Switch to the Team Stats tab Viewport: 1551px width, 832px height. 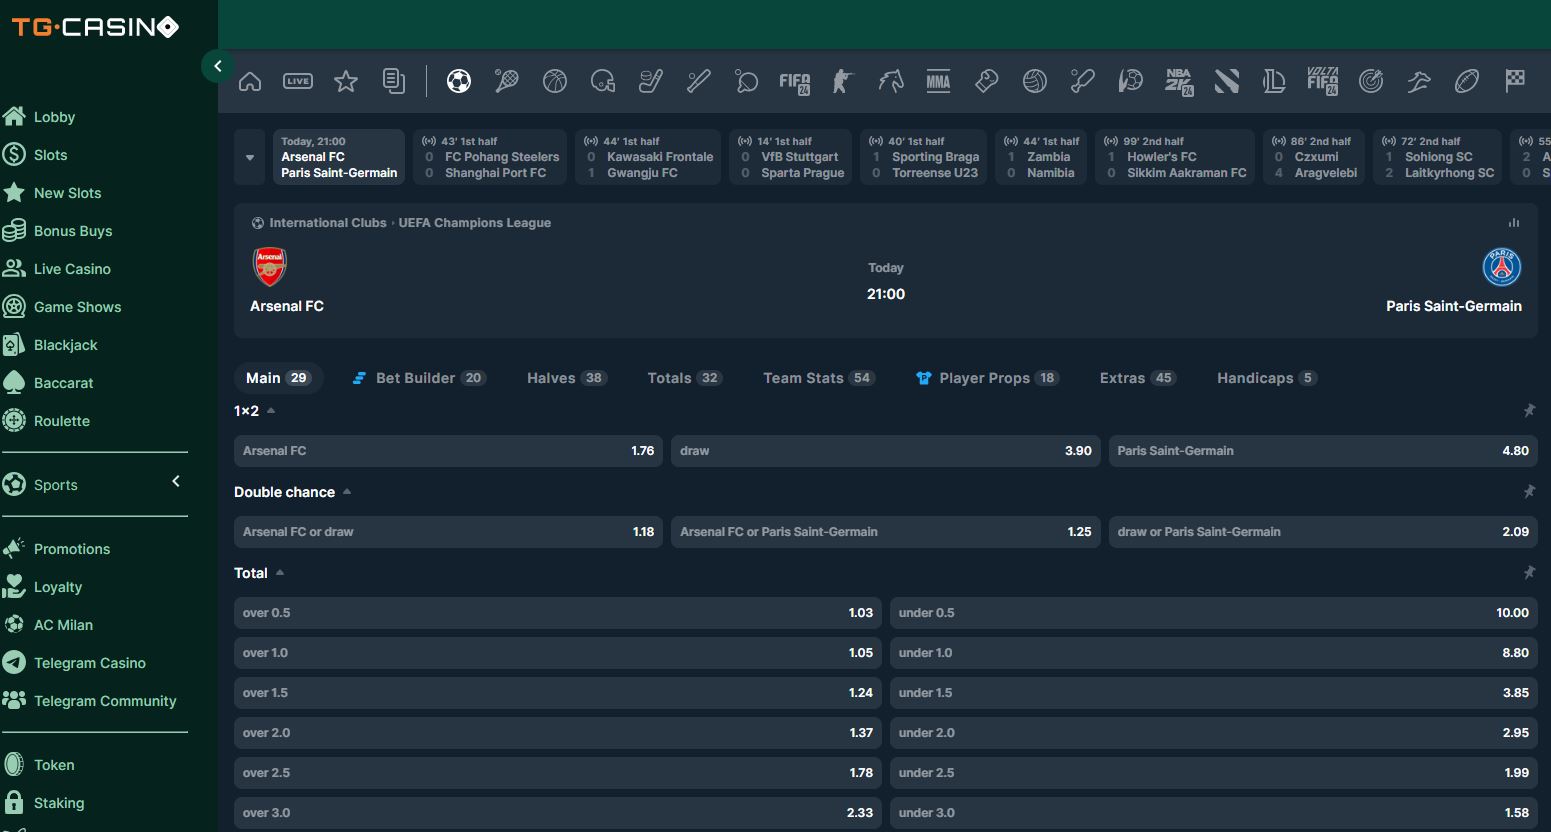coord(818,378)
